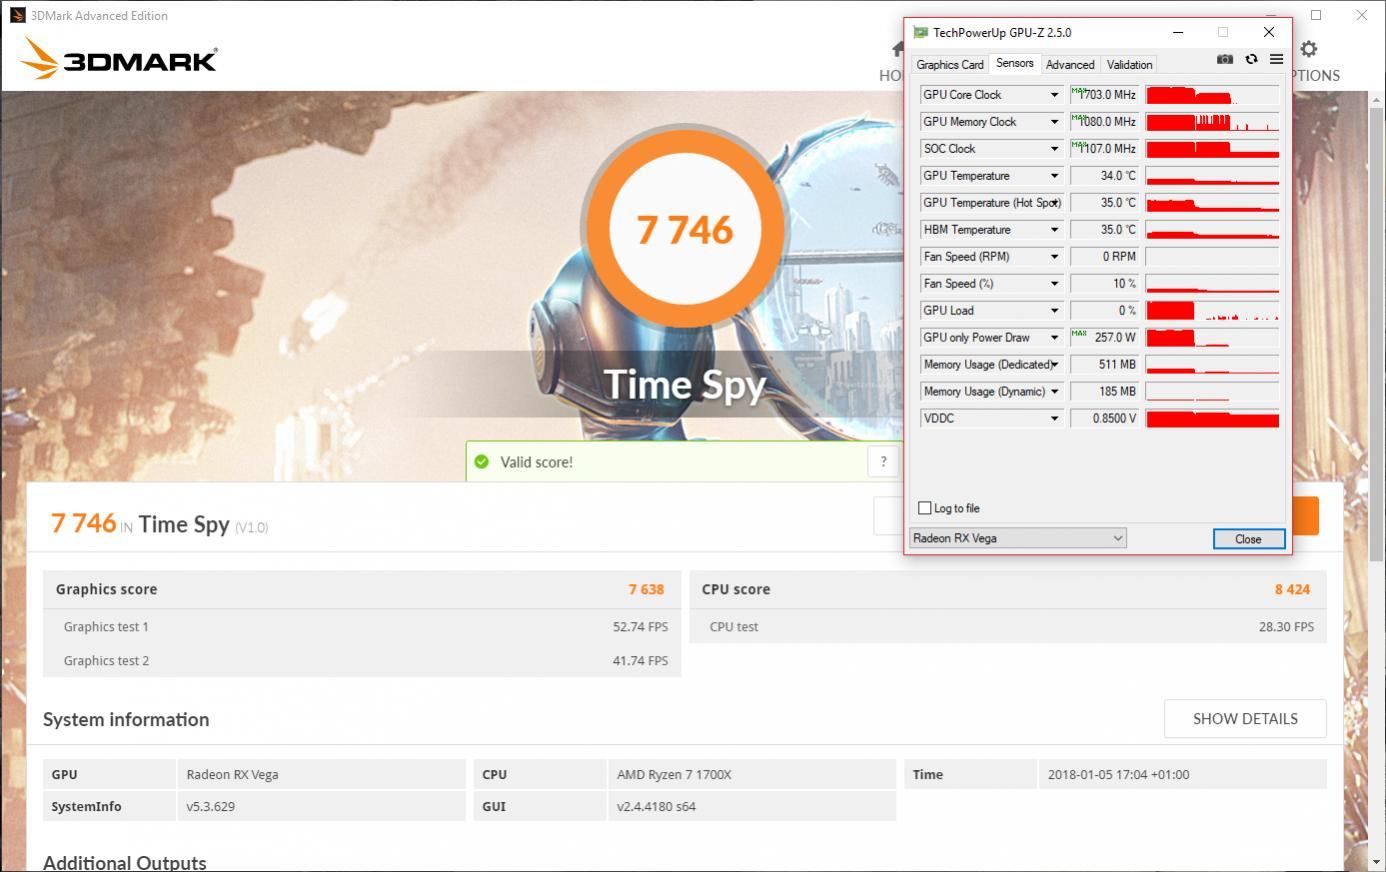Click the Radeon RX Vega GPU cell
1386x872 pixels.
coord(321,774)
